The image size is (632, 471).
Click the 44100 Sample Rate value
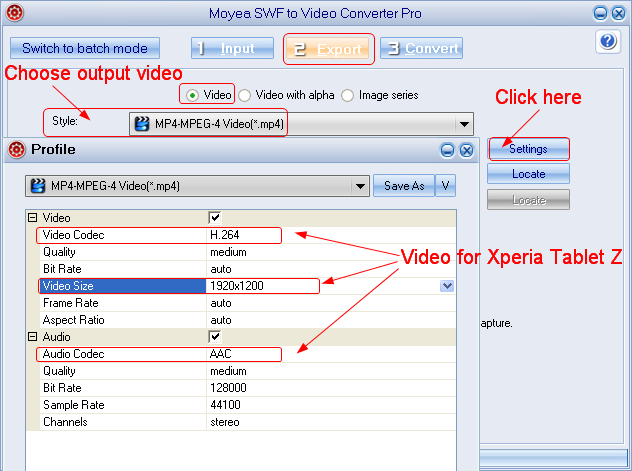point(225,405)
